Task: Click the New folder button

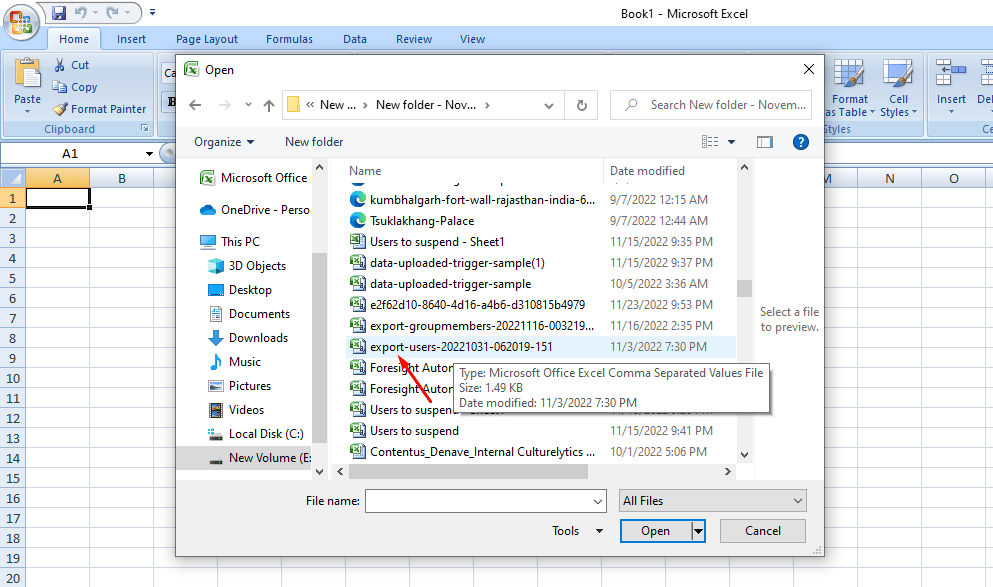Action: tap(313, 142)
